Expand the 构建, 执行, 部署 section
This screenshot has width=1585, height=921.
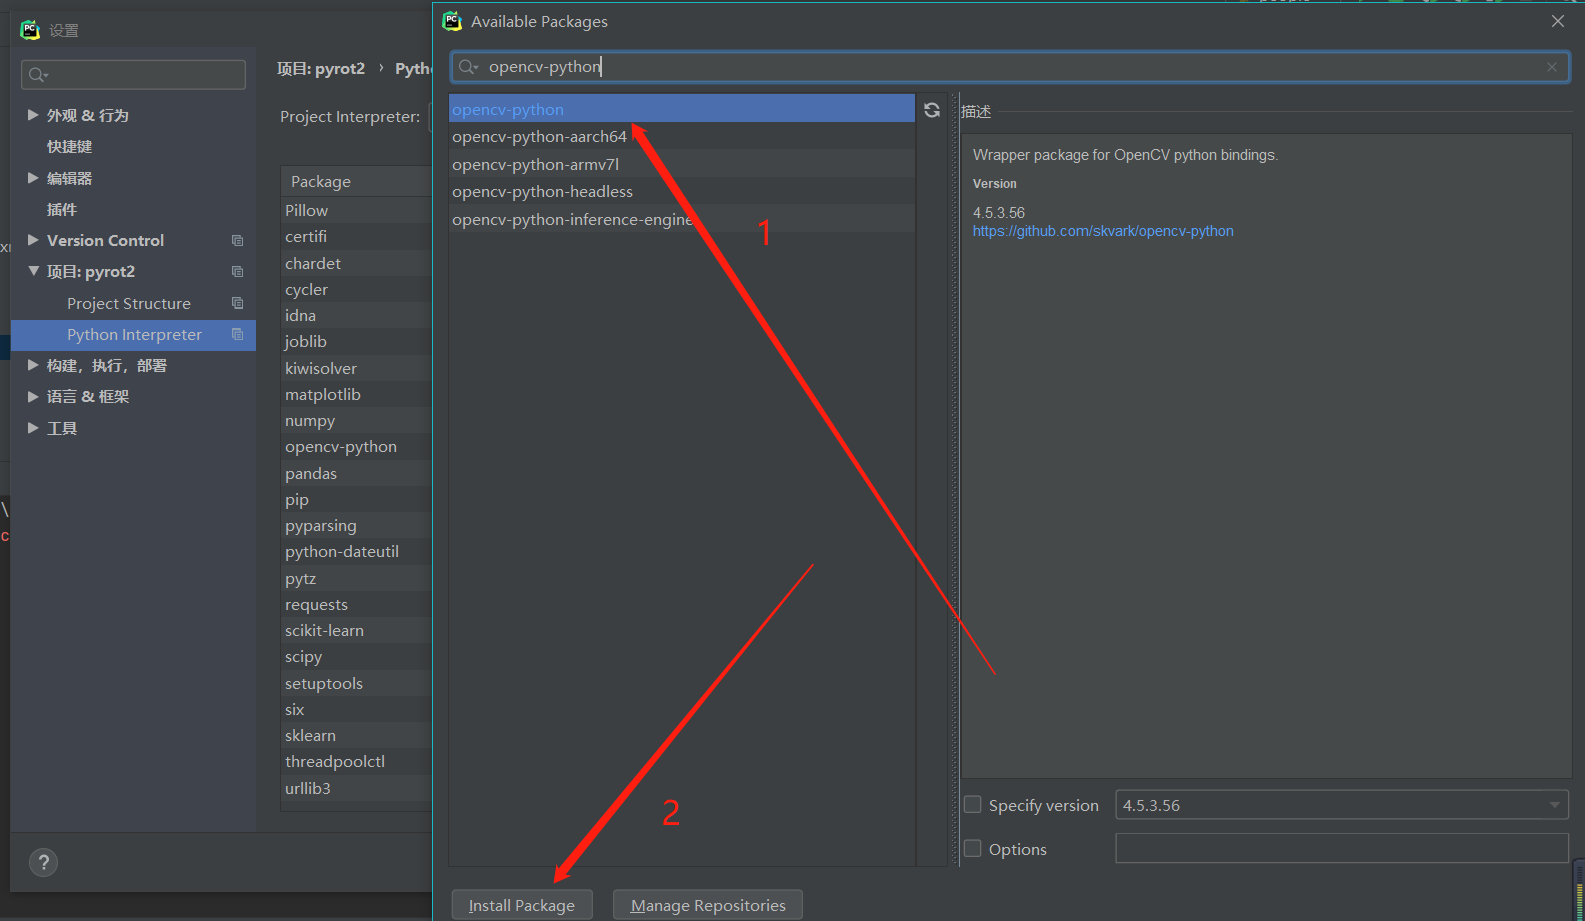(x=33, y=365)
